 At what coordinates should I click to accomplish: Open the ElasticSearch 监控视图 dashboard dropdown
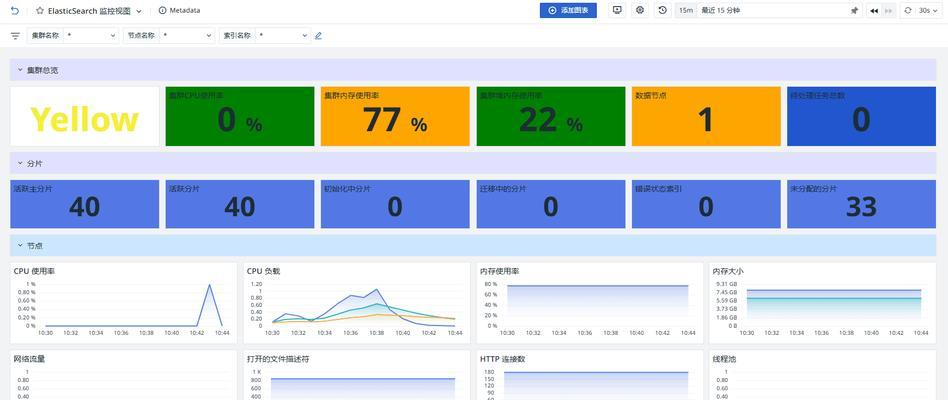[x=139, y=11]
